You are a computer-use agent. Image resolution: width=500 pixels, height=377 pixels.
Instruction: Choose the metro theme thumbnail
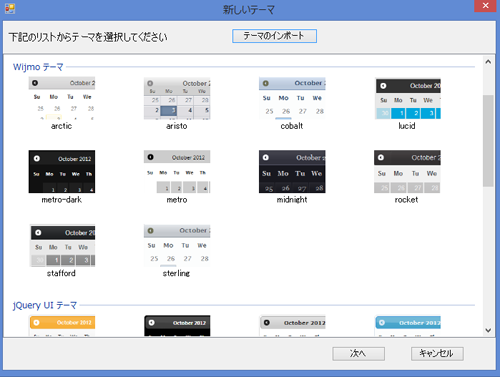(x=177, y=171)
